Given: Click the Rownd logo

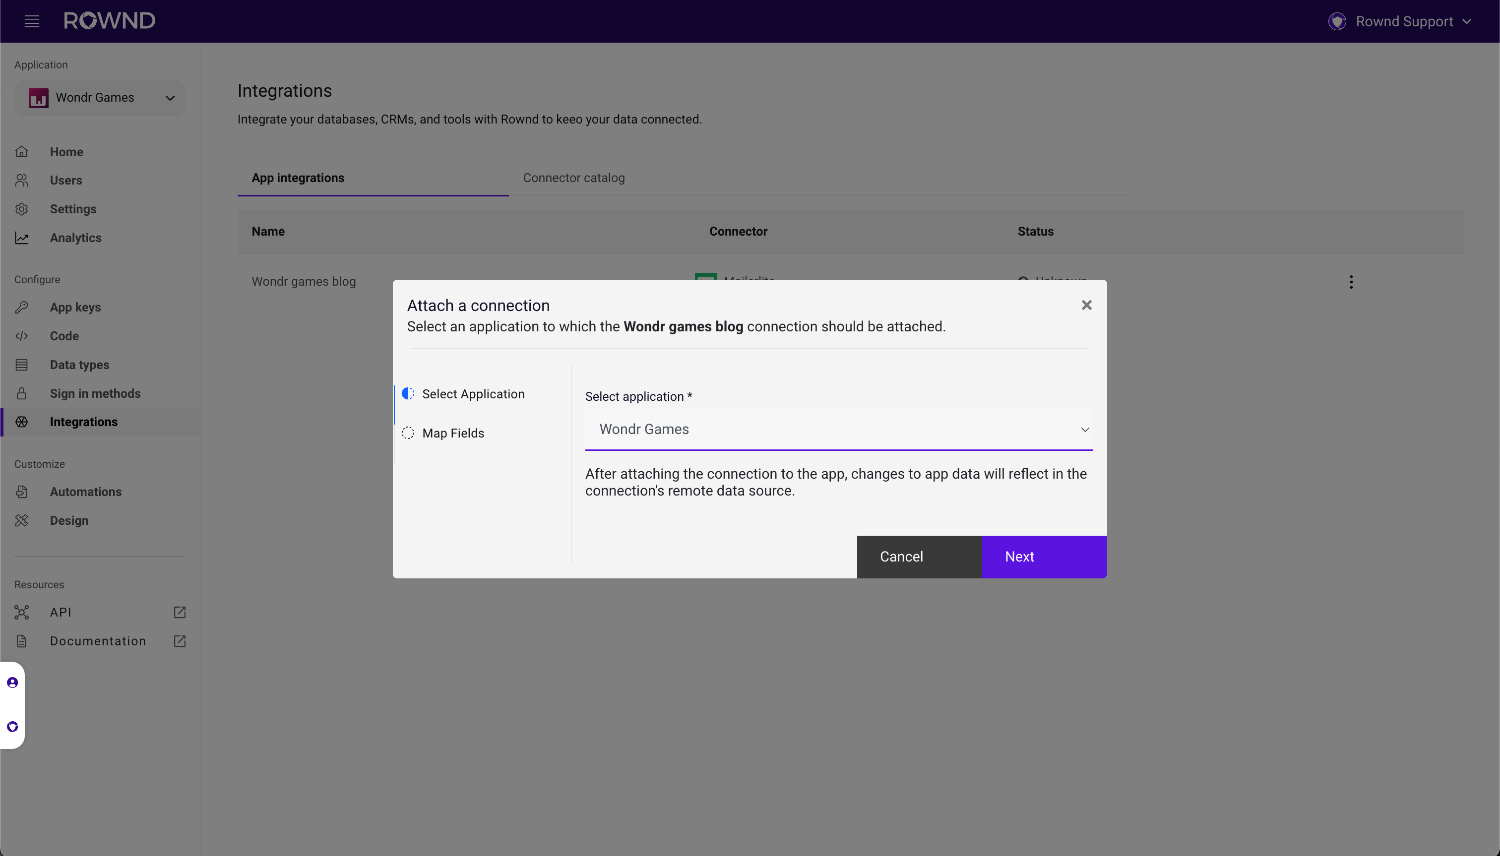Looking at the screenshot, I should [x=109, y=21].
